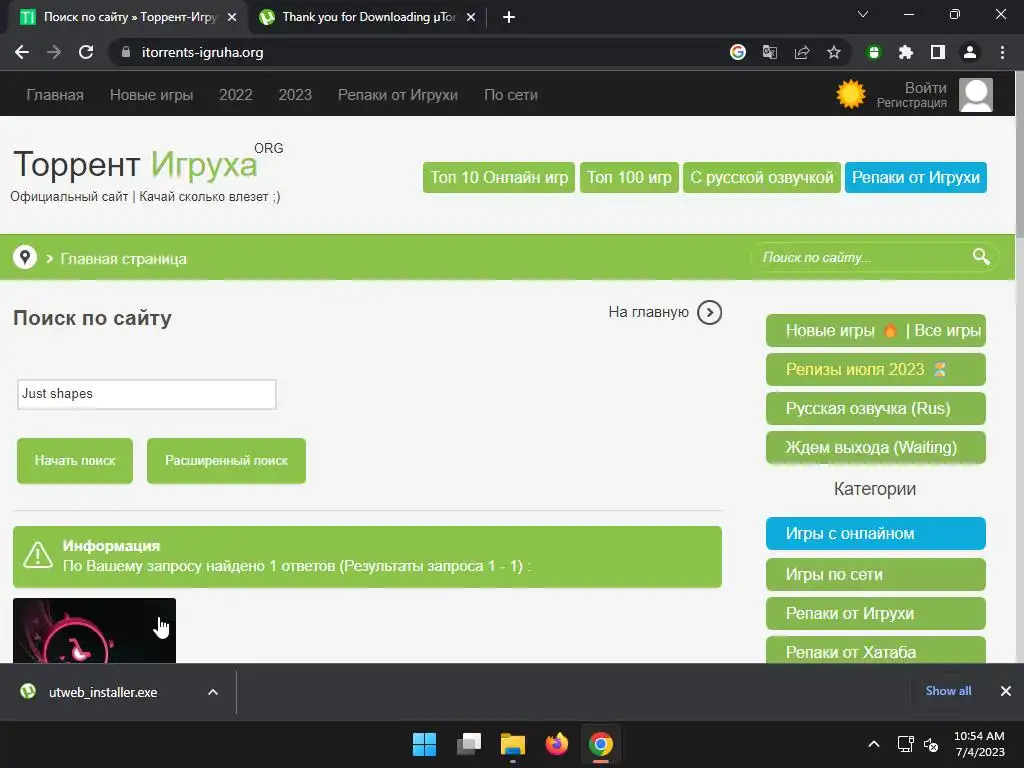Screen dimensions: 1024x768
Task: Click the На главную arrow circle icon
Action: click(709, 312)
